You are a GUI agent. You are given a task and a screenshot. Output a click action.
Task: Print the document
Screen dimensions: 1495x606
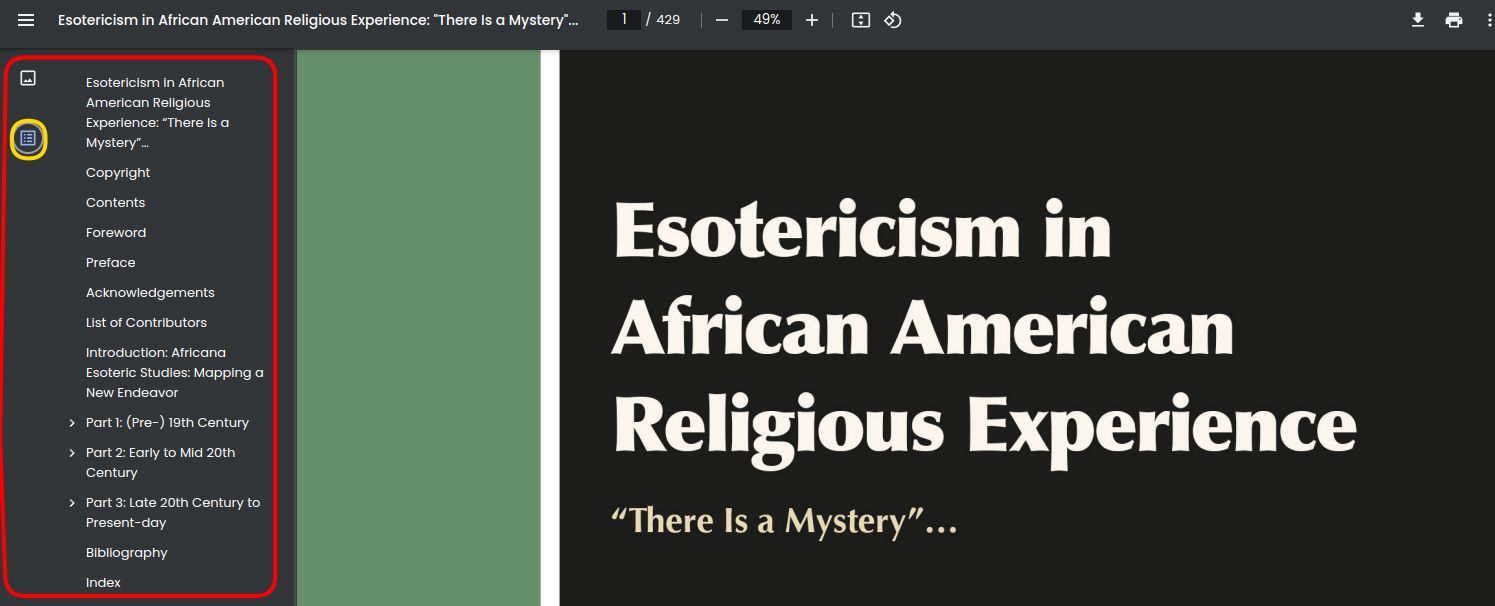coord(1454,20)
